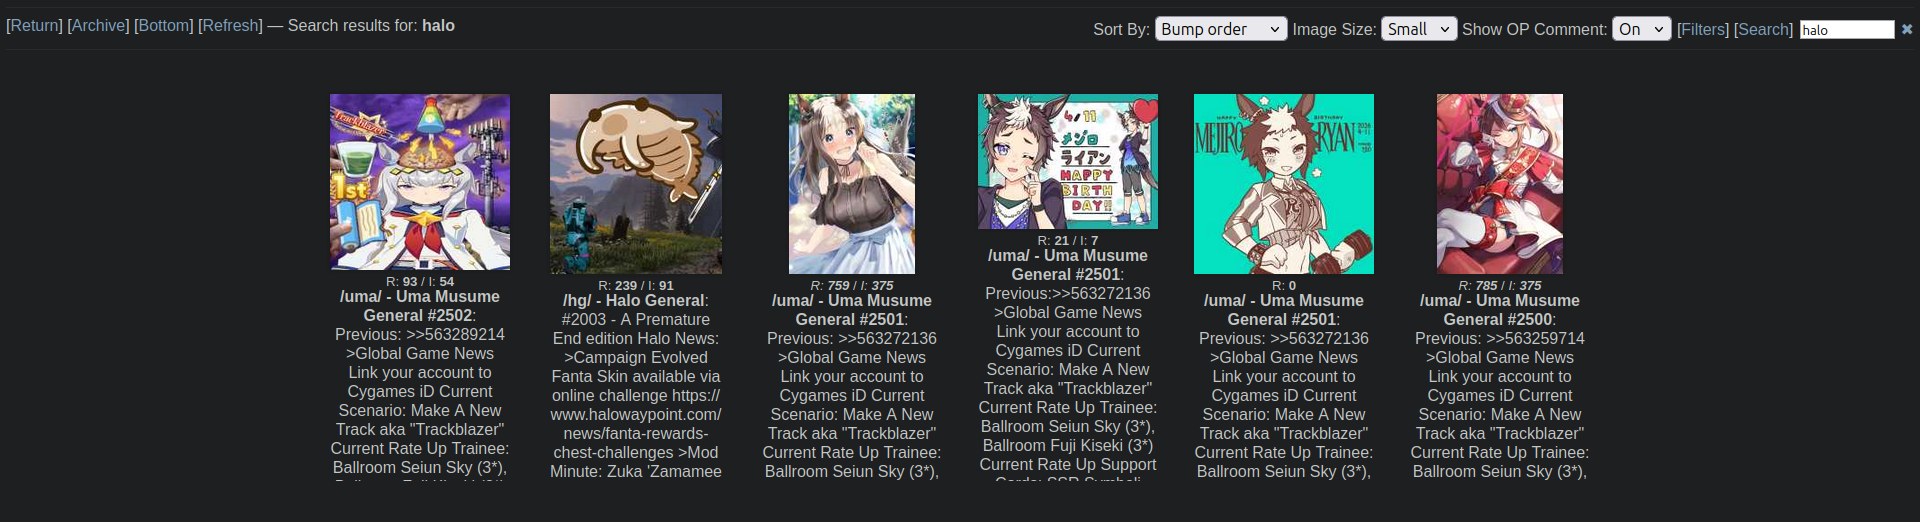1920x522 pixels.
Task: Open the Archive link
Action: pyautogui.click(x=98, y=25)
